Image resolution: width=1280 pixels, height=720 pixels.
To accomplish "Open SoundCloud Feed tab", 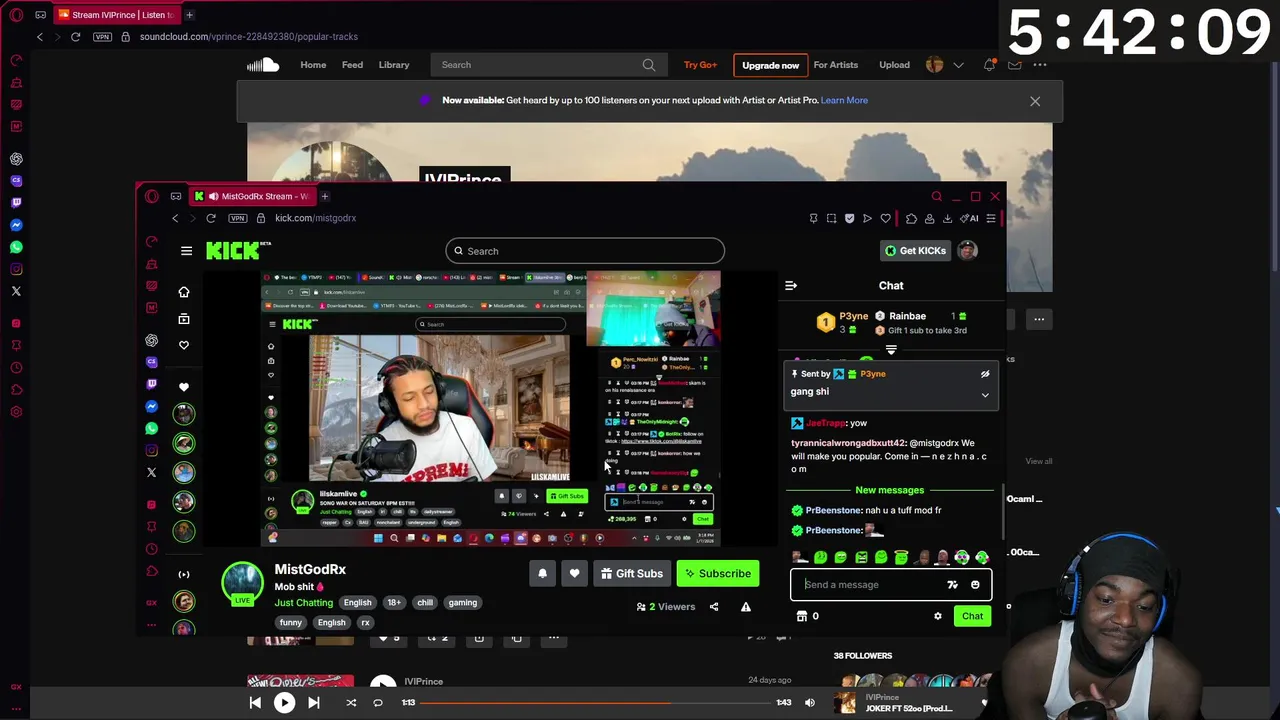I will pos(352,65).
